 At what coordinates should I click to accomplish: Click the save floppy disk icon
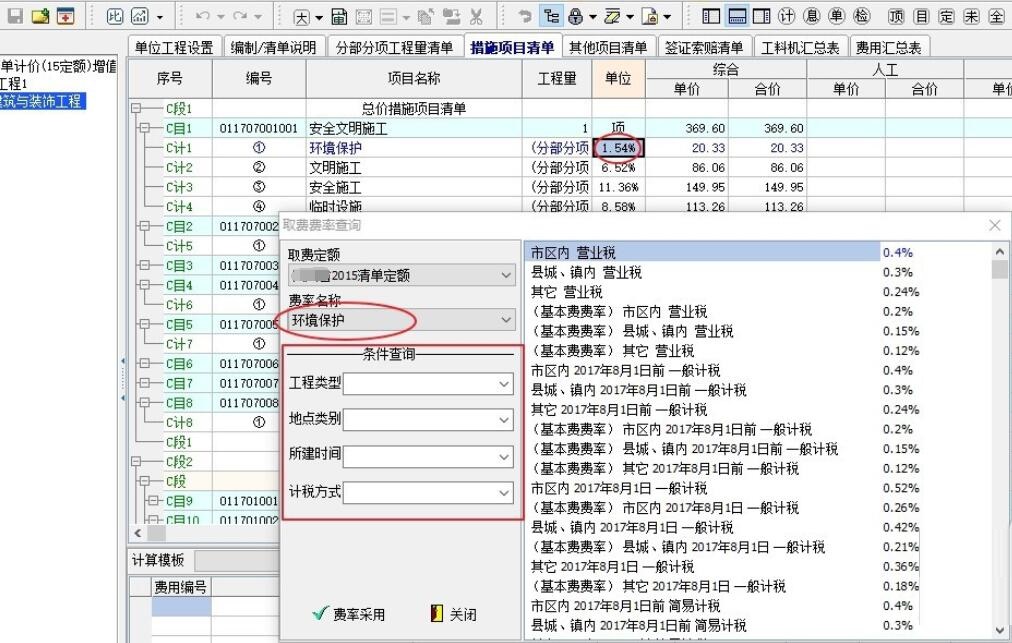tap(15, 16)
